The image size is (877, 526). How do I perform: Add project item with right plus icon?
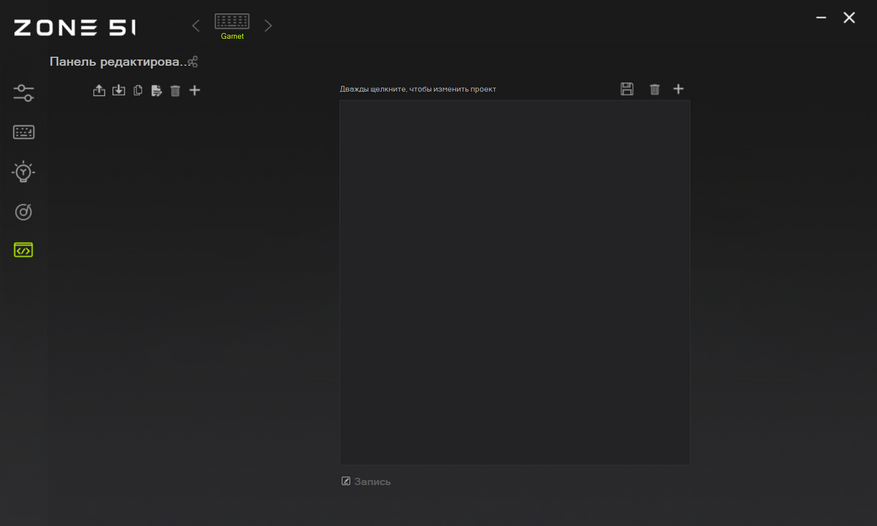678,89
